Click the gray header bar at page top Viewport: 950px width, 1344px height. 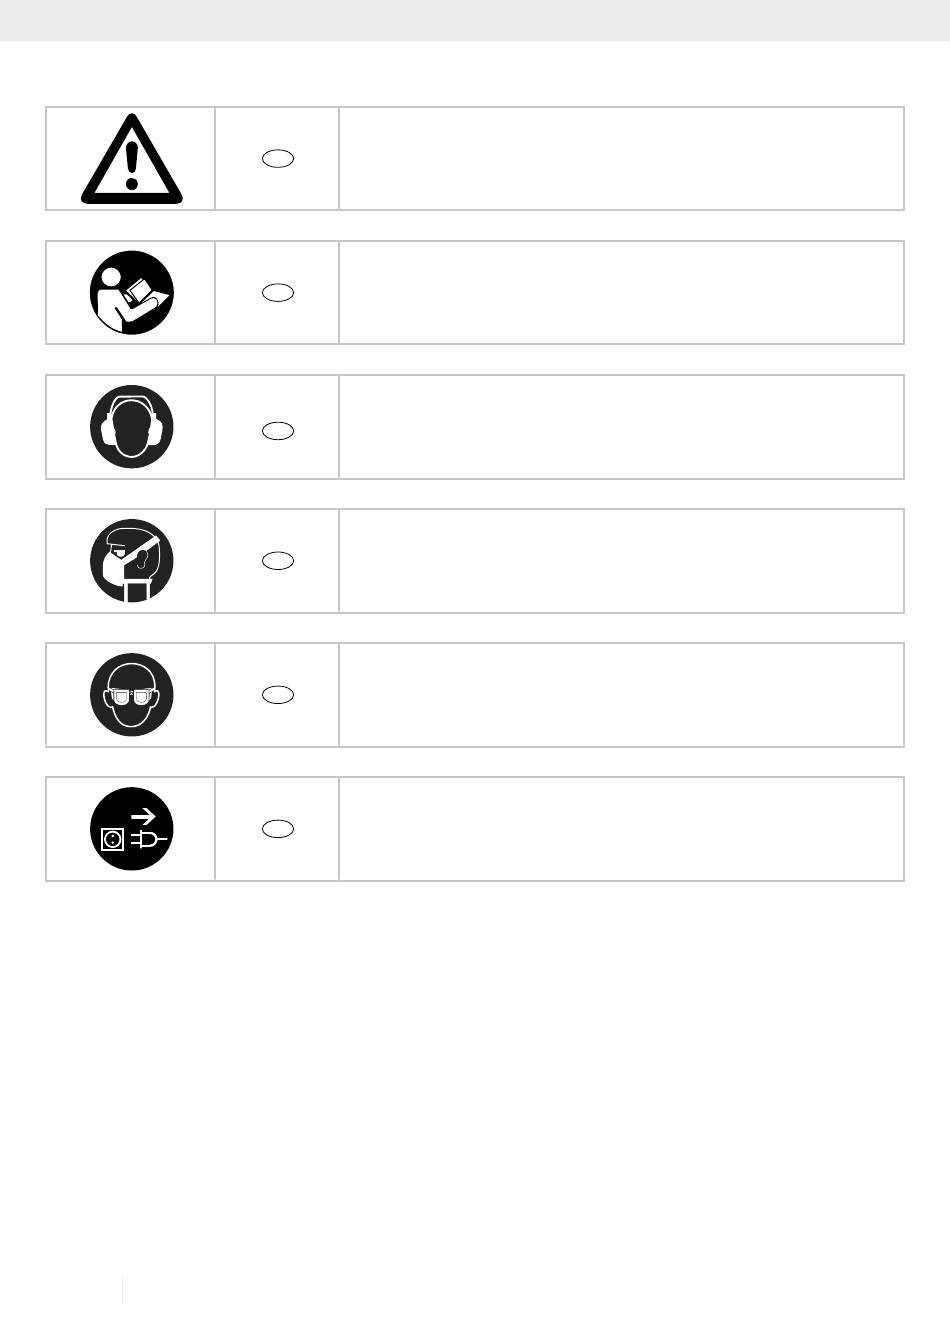(x=475, y=20)
